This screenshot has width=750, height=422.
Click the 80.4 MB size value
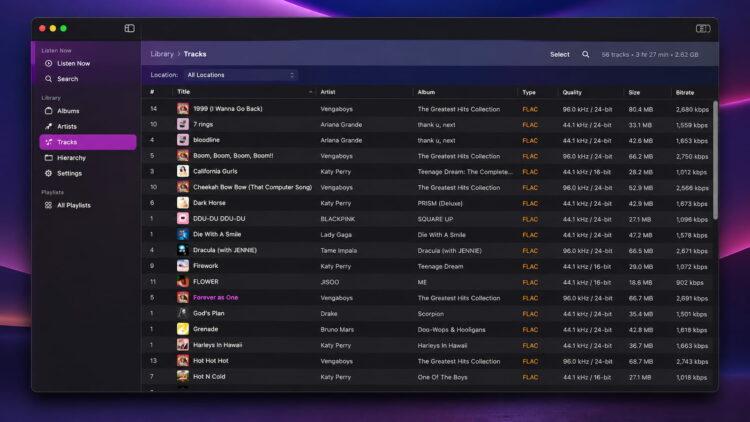[640, 109]
